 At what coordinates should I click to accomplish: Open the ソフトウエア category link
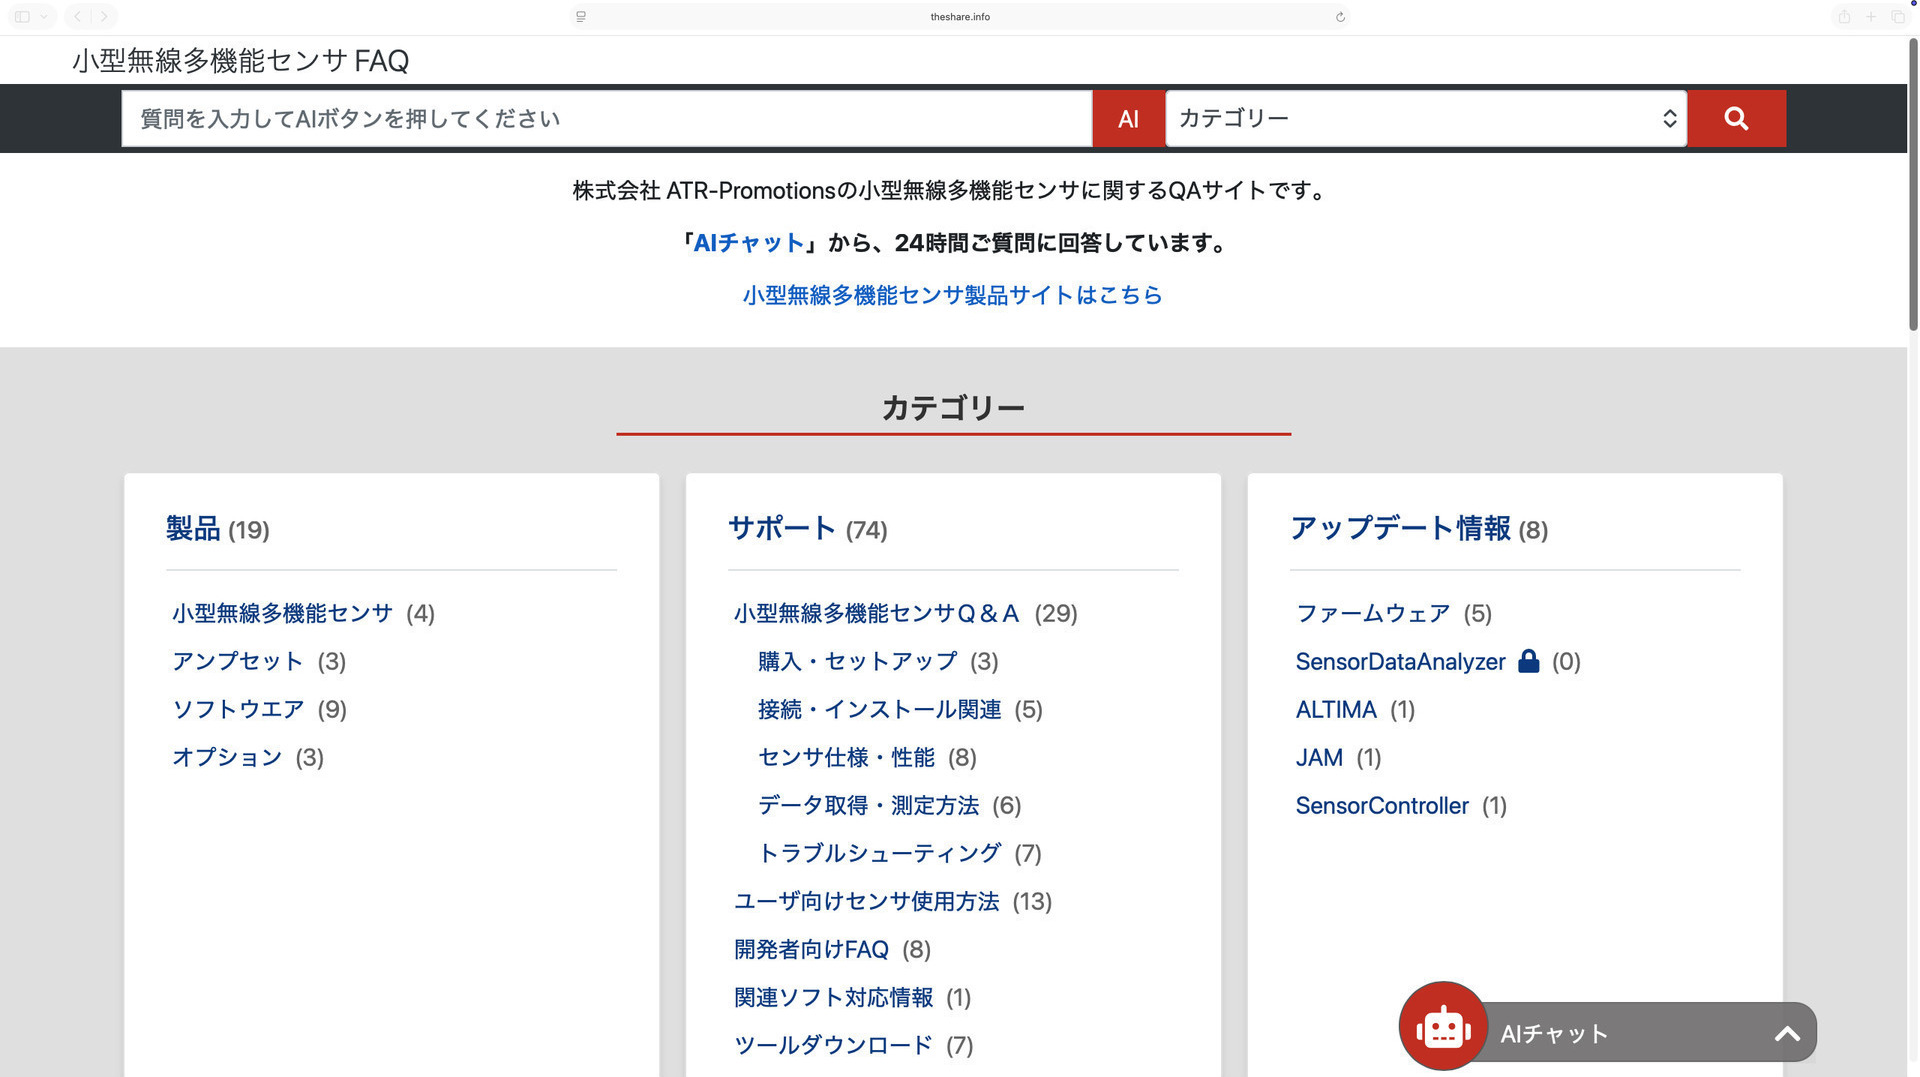click(x=238, y=709)
